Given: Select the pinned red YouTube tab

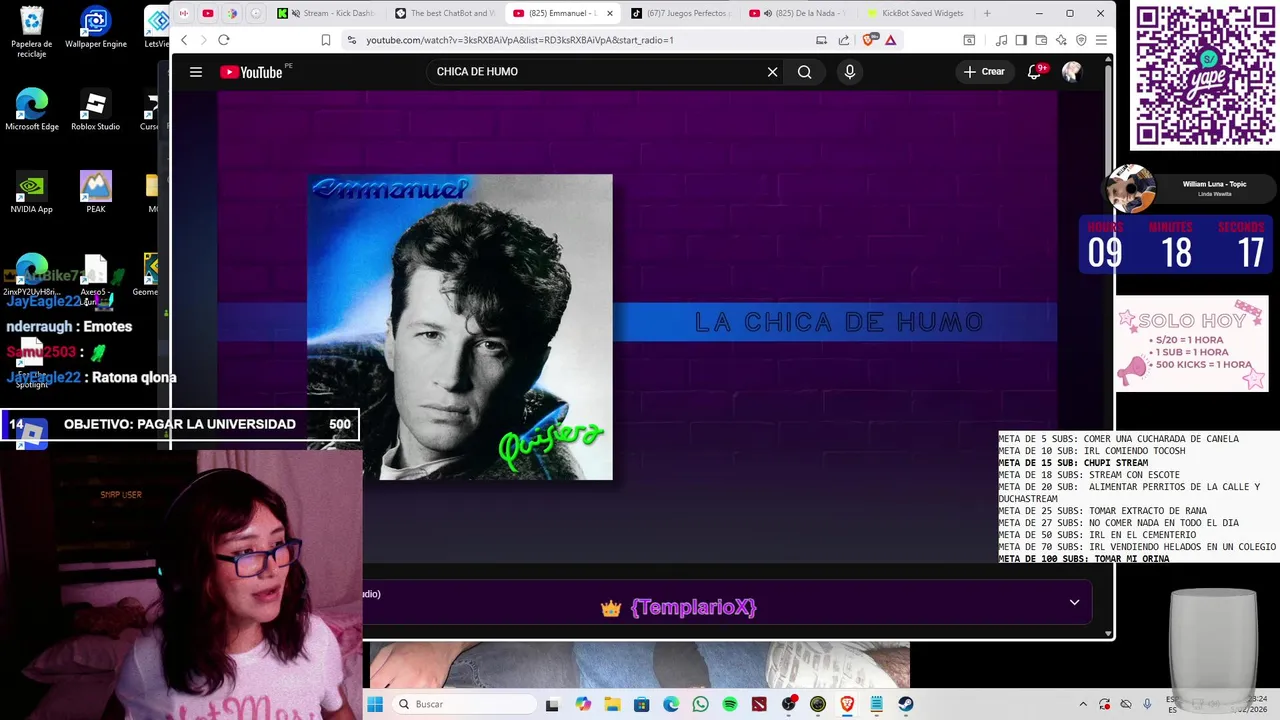Looking at the screenshot, I should click(x=208, y=13).
